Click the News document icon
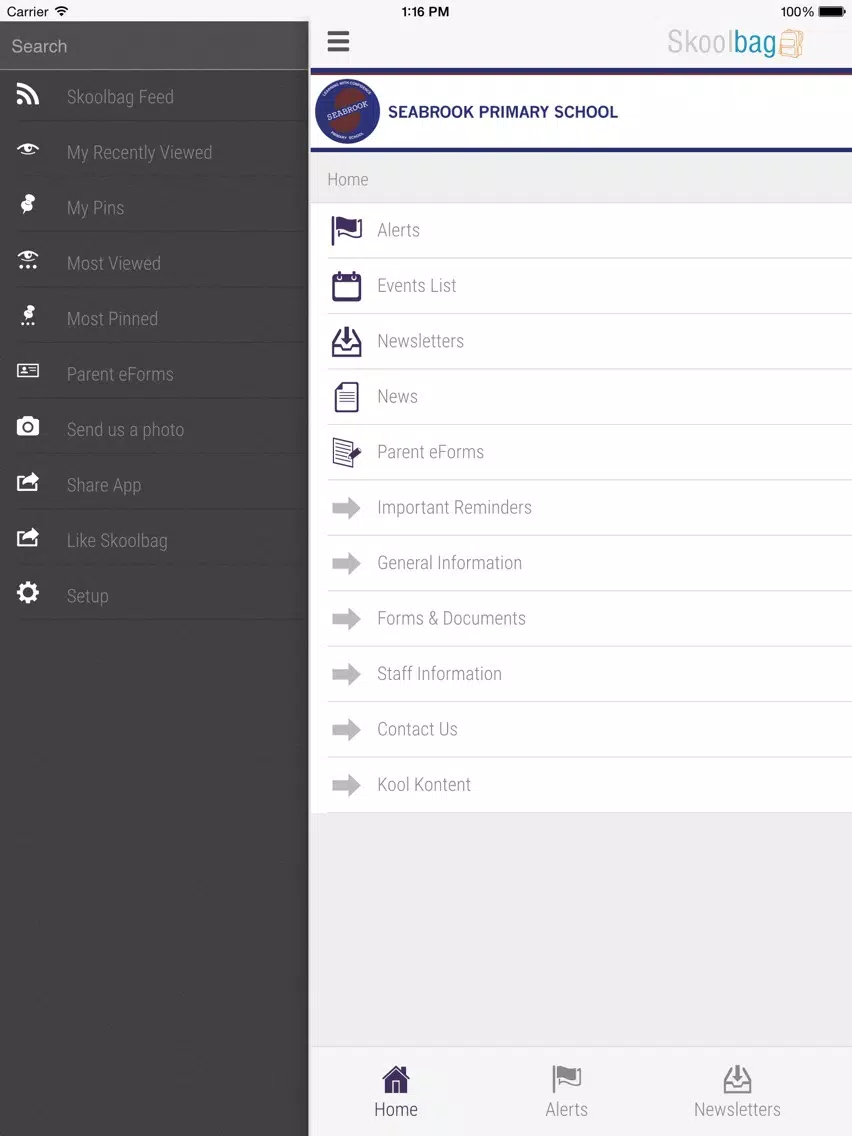The width and height of the screenshot is (852, 1136). (x=346, y=397)
